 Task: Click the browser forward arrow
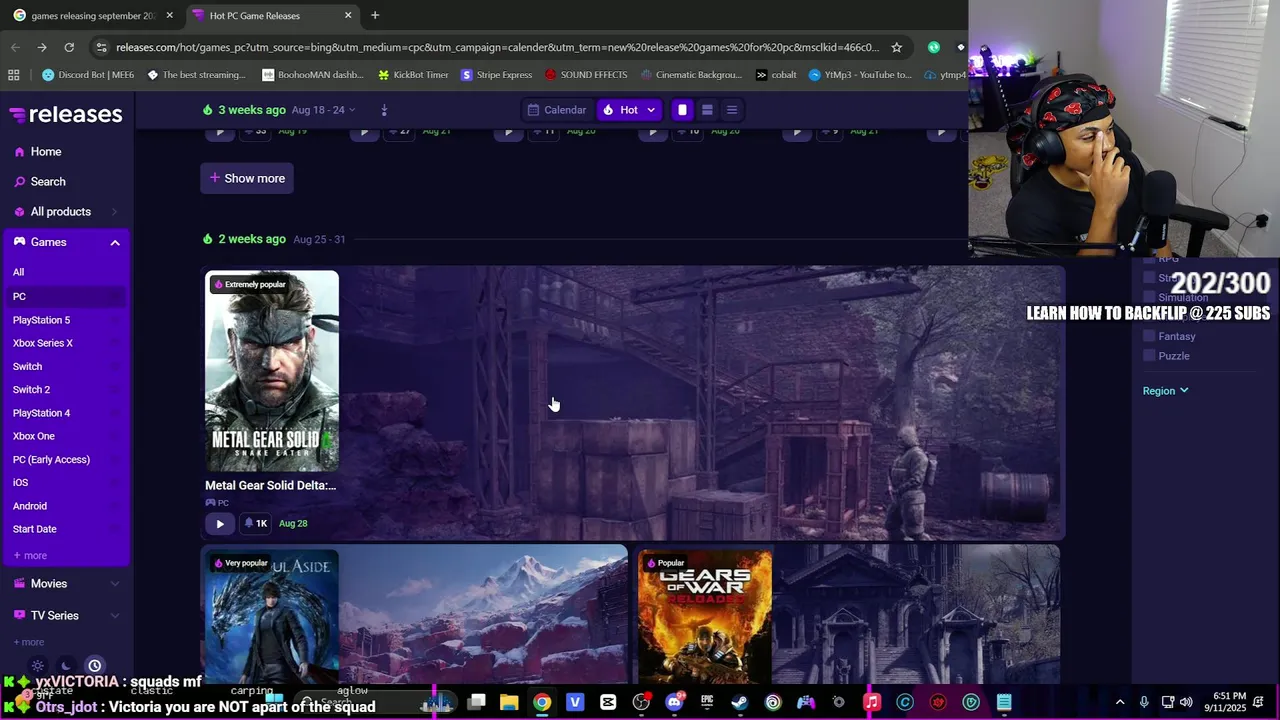42,47
